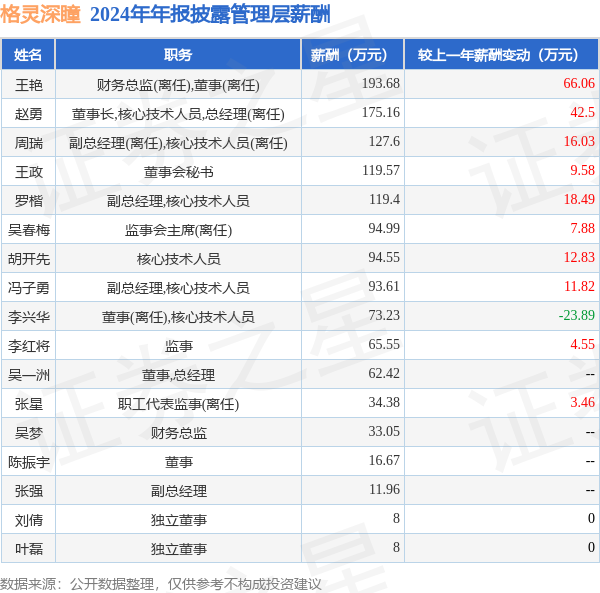The image size is (600, 593).
Task: Click the 董事会秘书 position cell
Action: tap(178, 172)
